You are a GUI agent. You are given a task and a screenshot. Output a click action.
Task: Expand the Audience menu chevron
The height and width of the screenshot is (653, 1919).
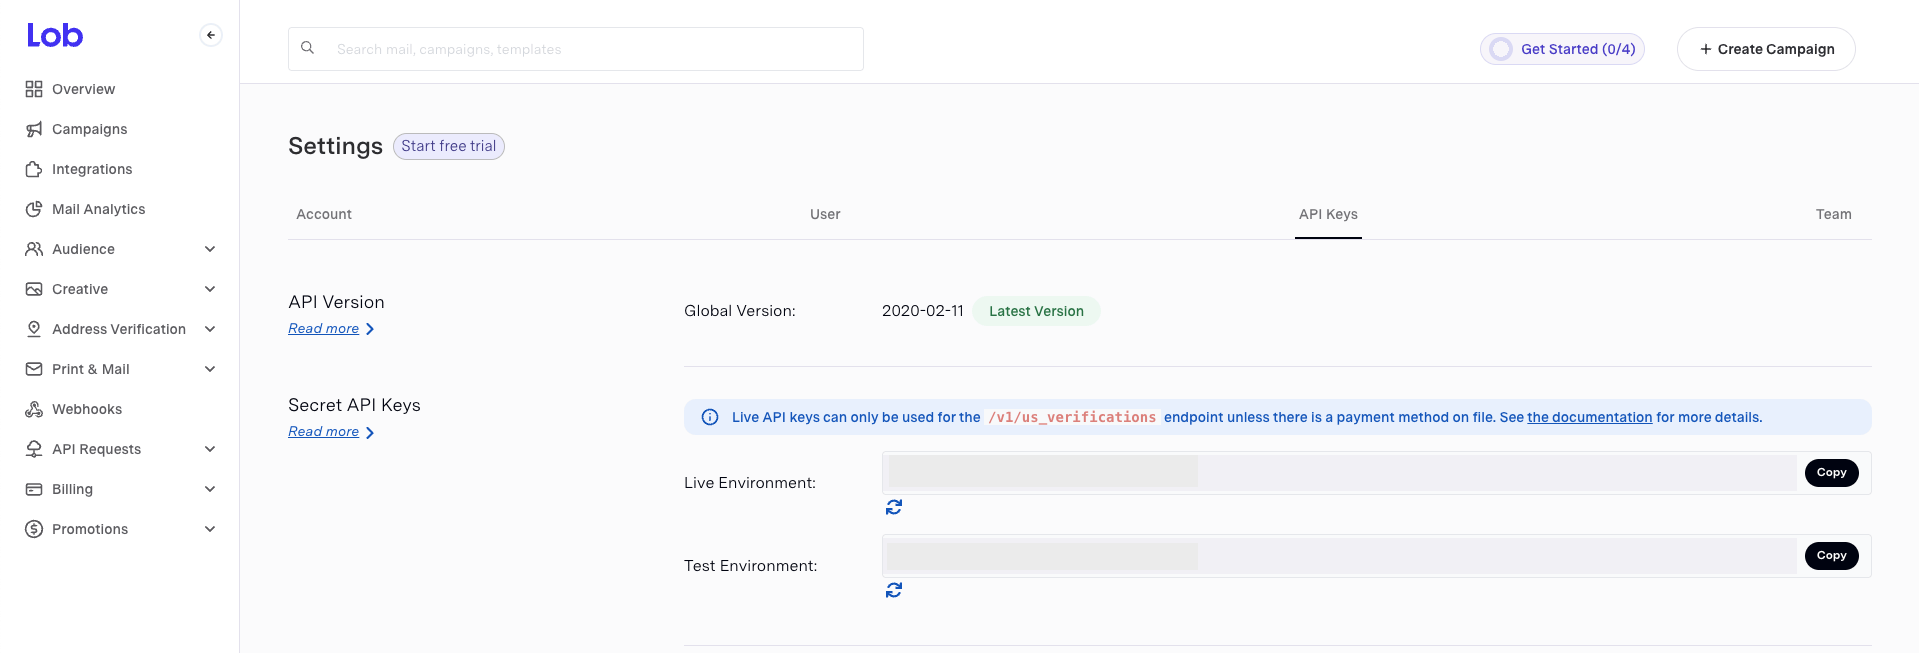(210, 249)
